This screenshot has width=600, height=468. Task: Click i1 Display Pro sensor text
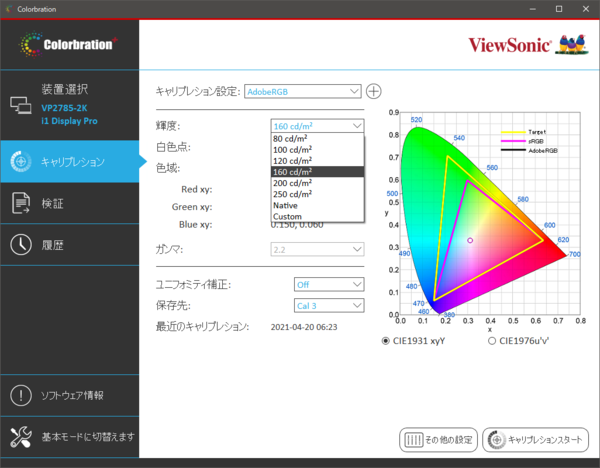pos(69,121)
